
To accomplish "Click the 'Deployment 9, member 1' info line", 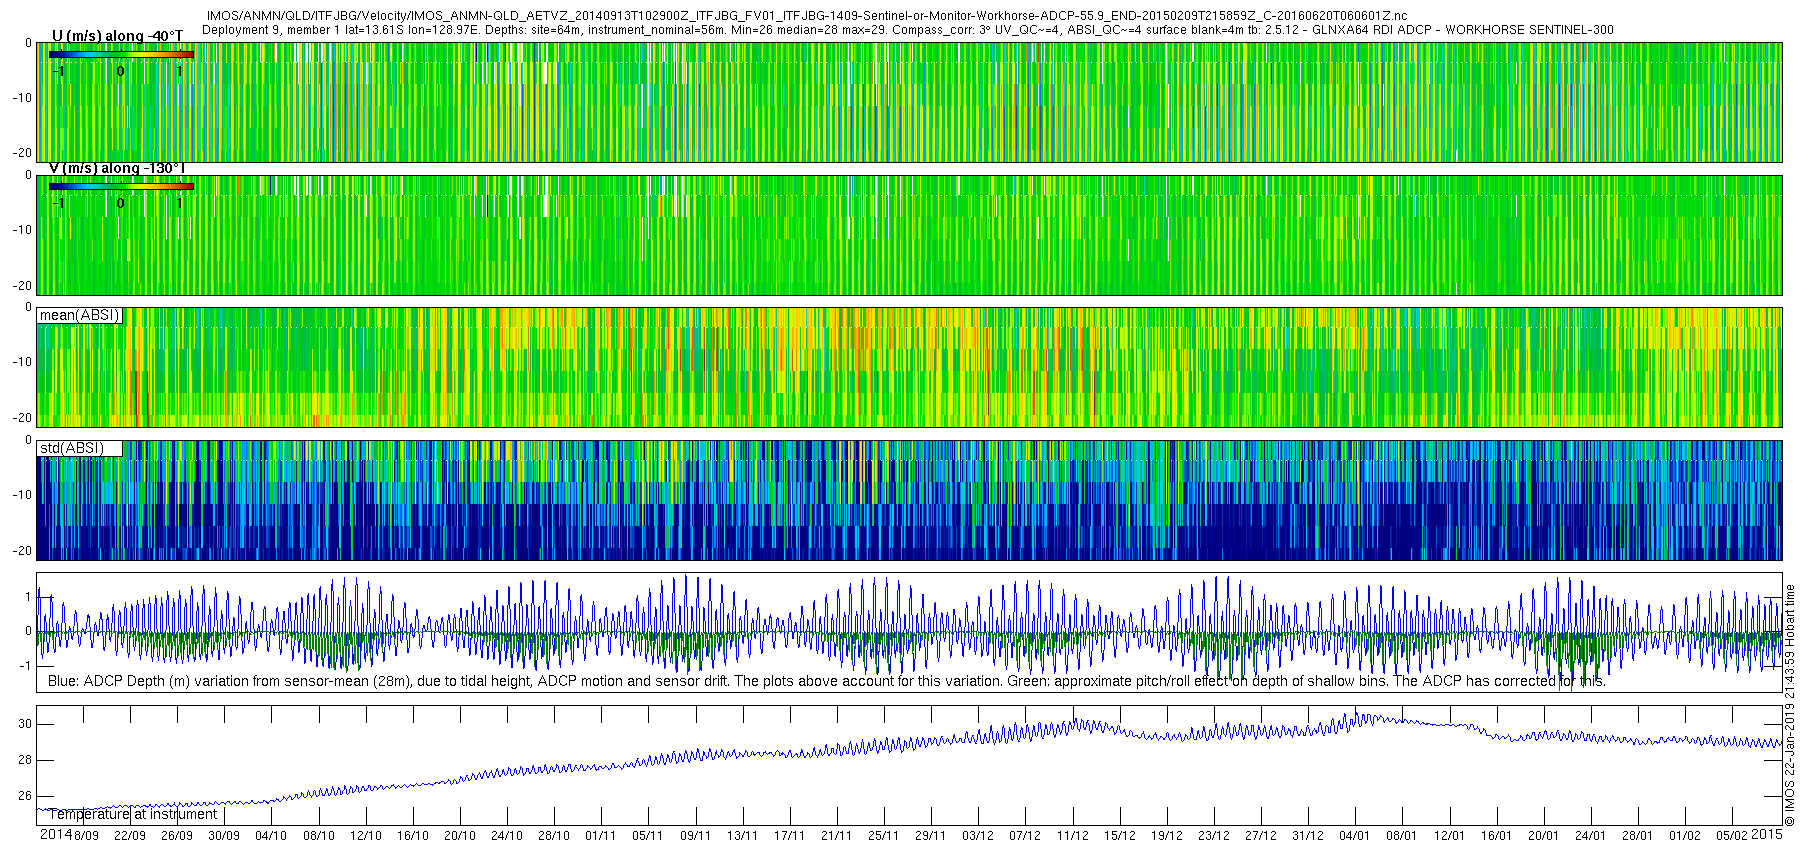I will (908, 30).
